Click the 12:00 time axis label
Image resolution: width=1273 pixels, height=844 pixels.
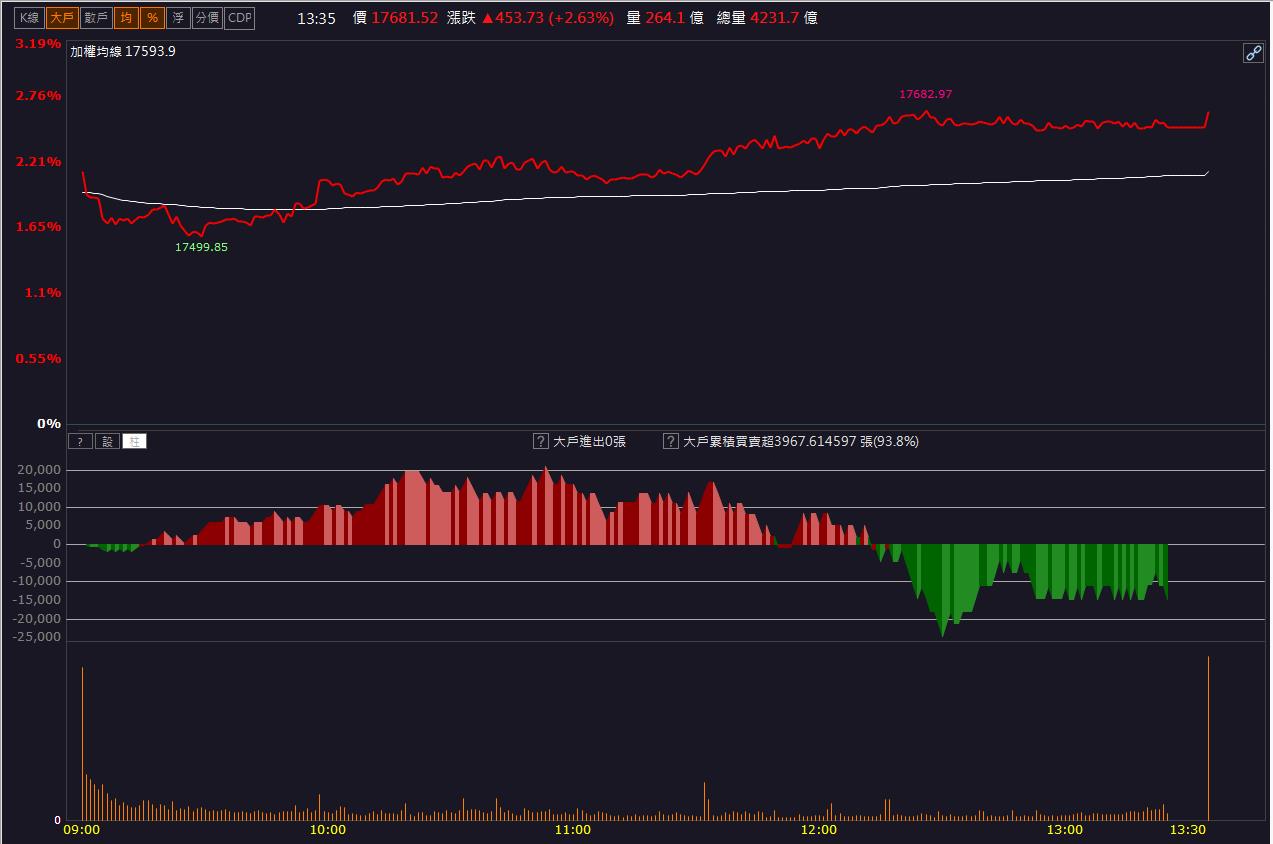(819, 830)
